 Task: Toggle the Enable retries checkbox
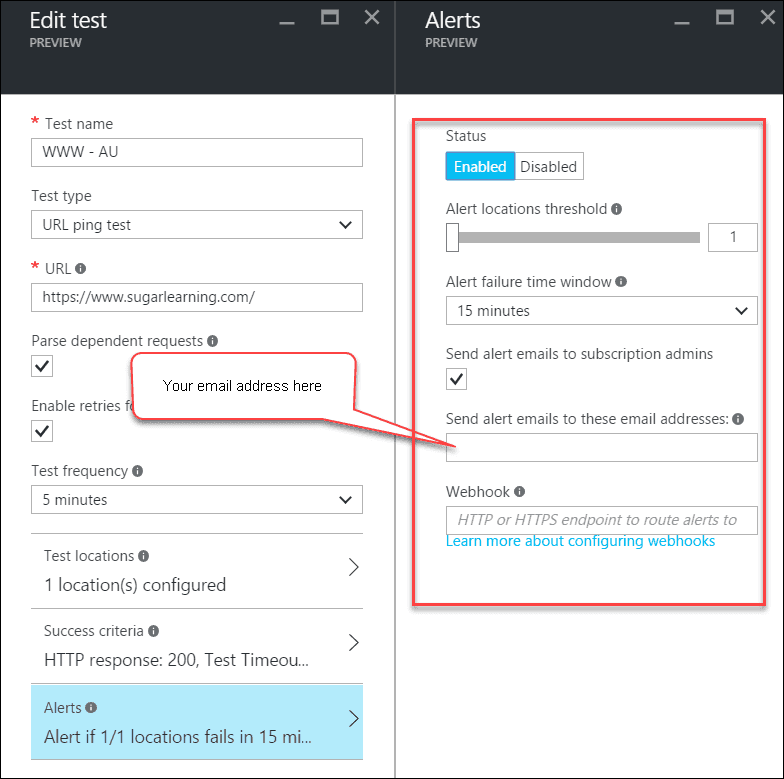tap(42, 431)
